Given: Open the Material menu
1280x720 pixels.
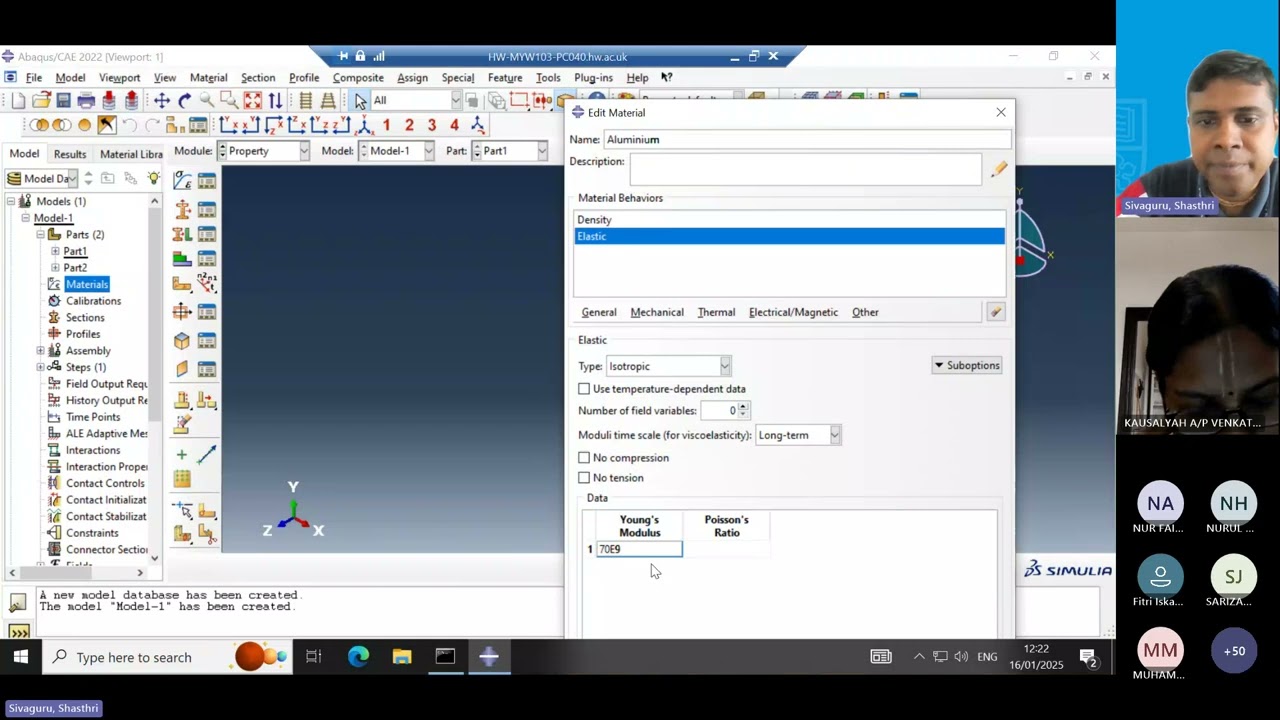Looking at the screenshot, I should [208, 77].
